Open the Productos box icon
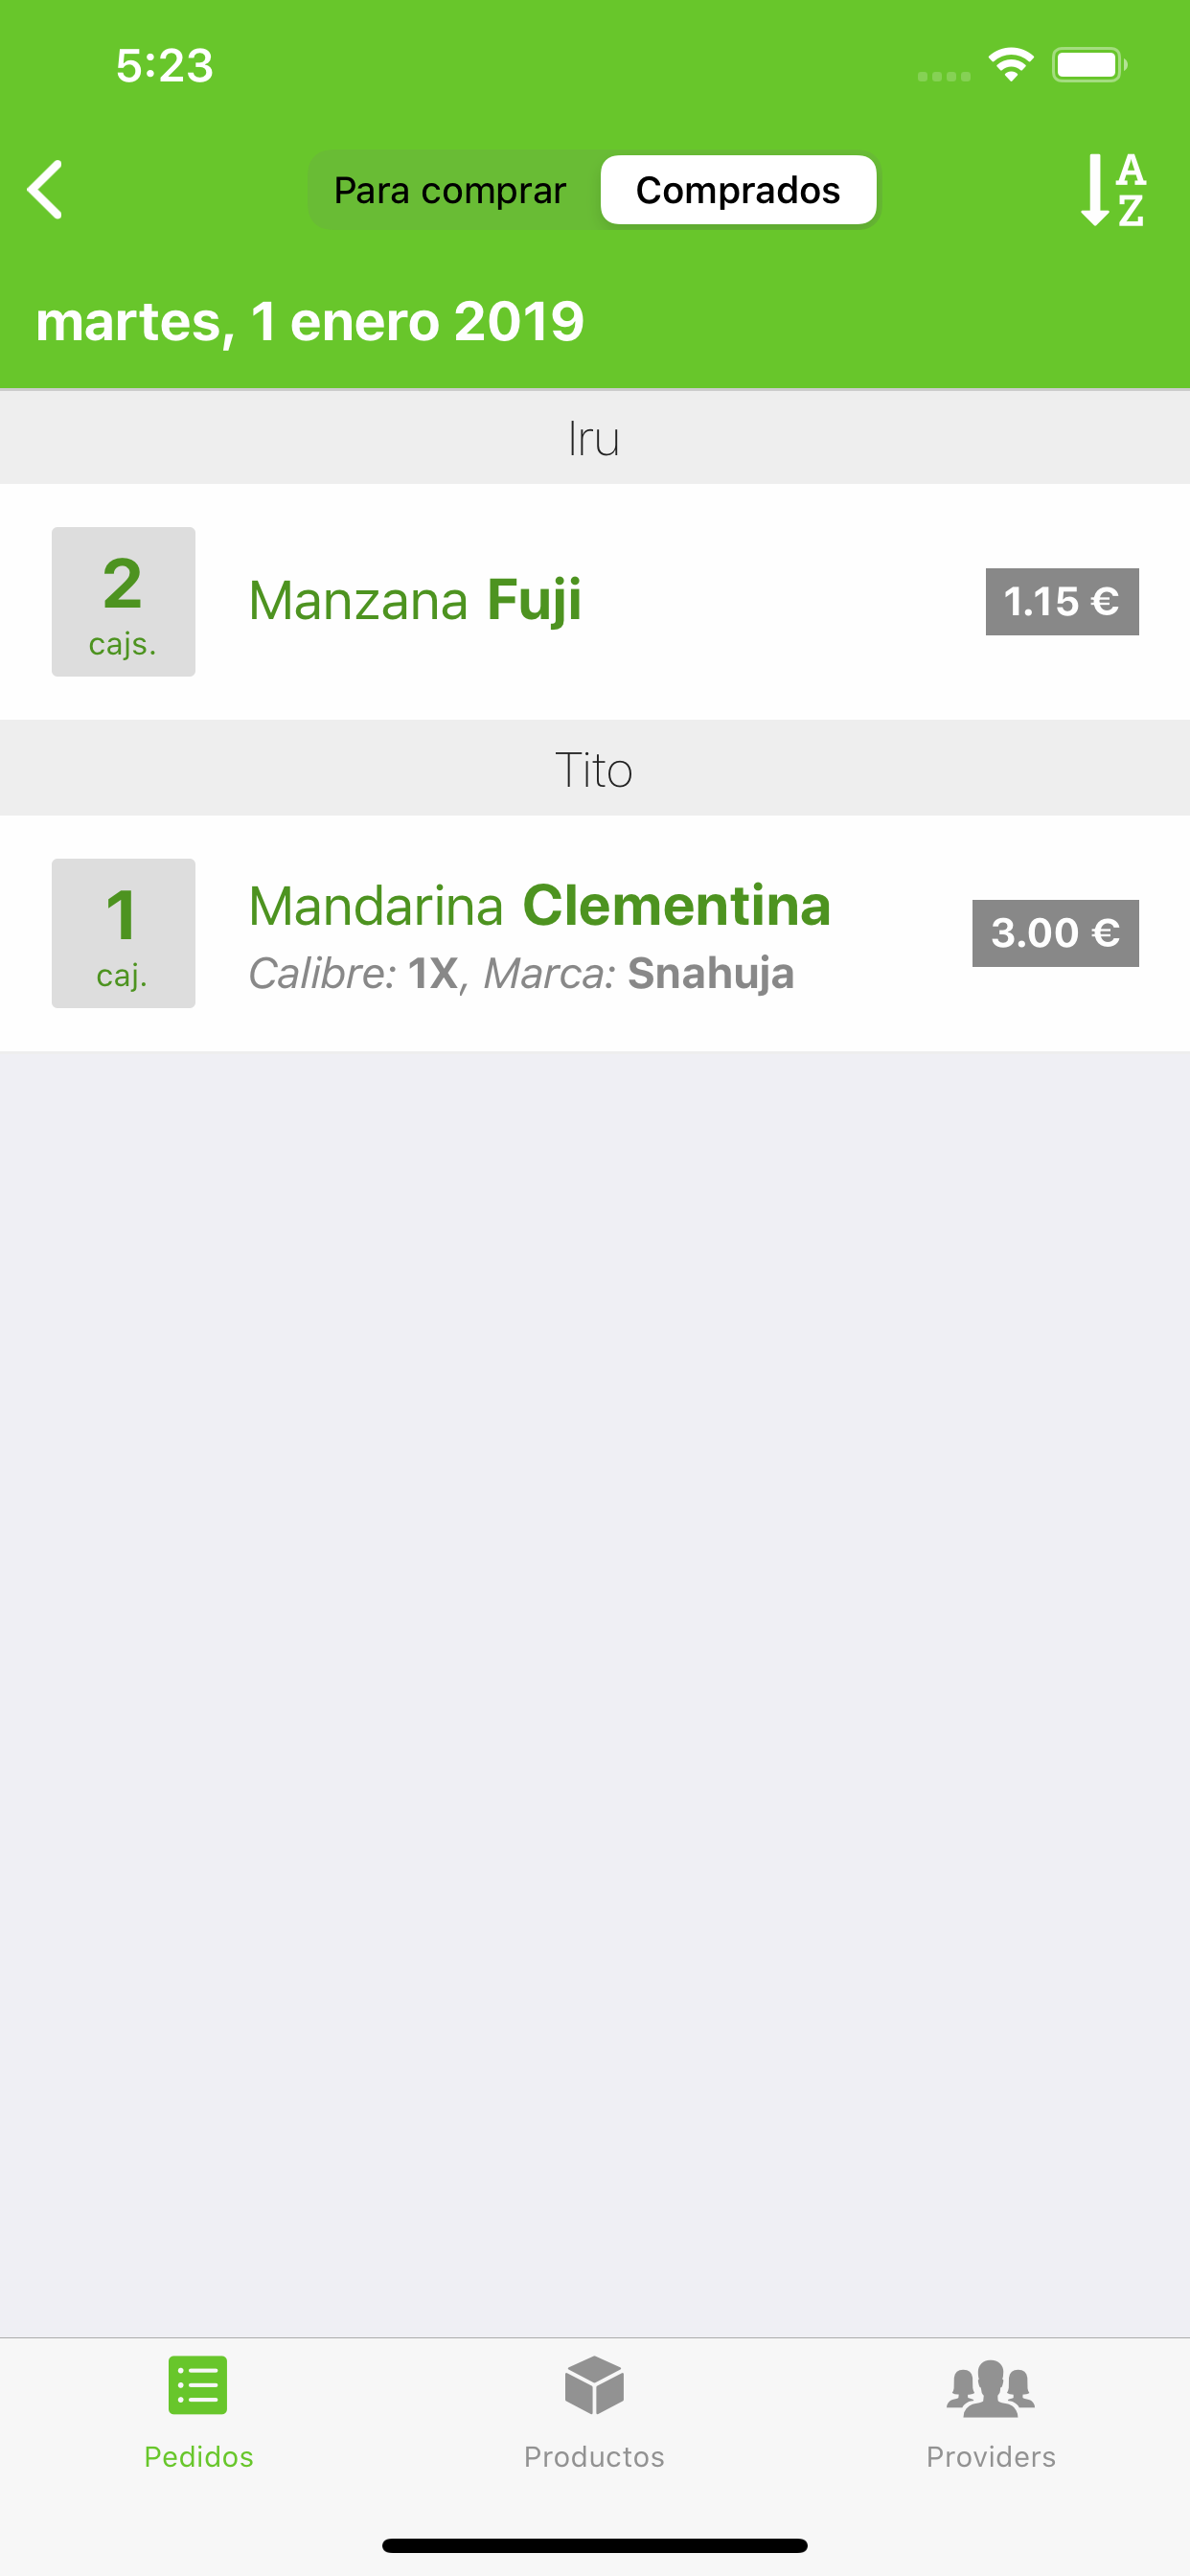The image size is (1190, 2576). tap(594, 2385)
